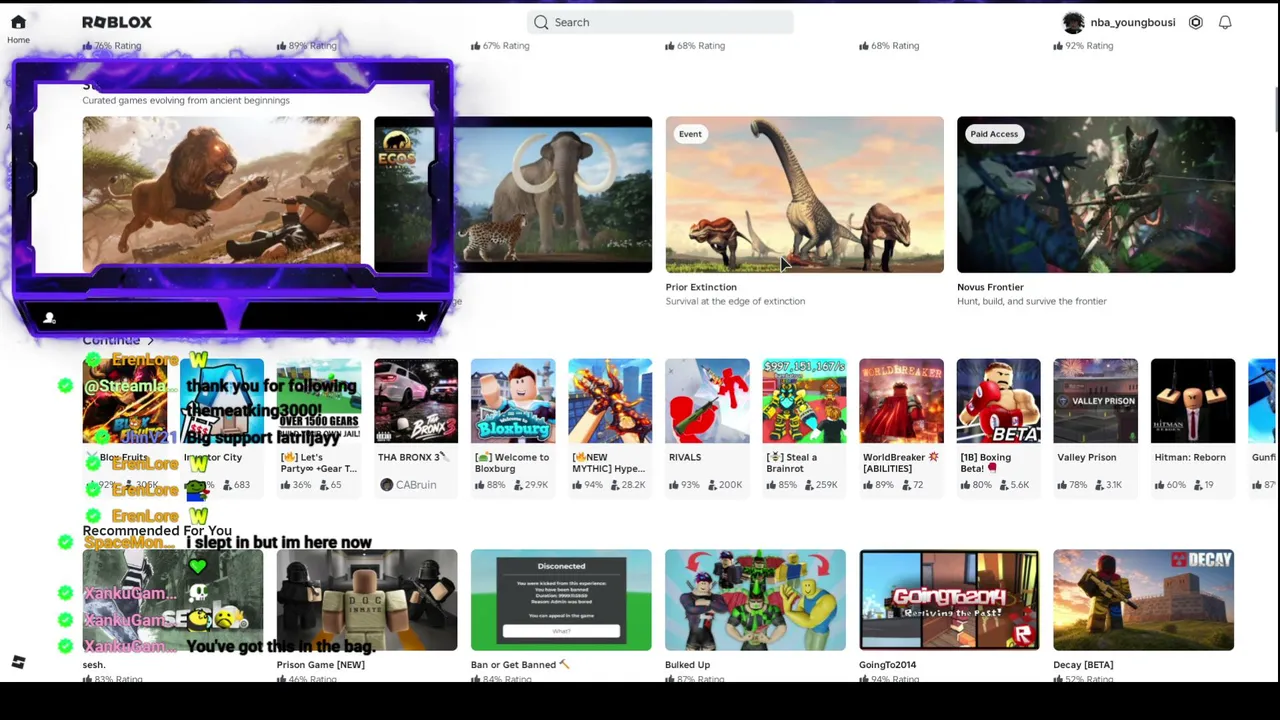This screenshot has height=720, width=1280.
Task: Open the notifications bell
Action: tap(1225, 22)
